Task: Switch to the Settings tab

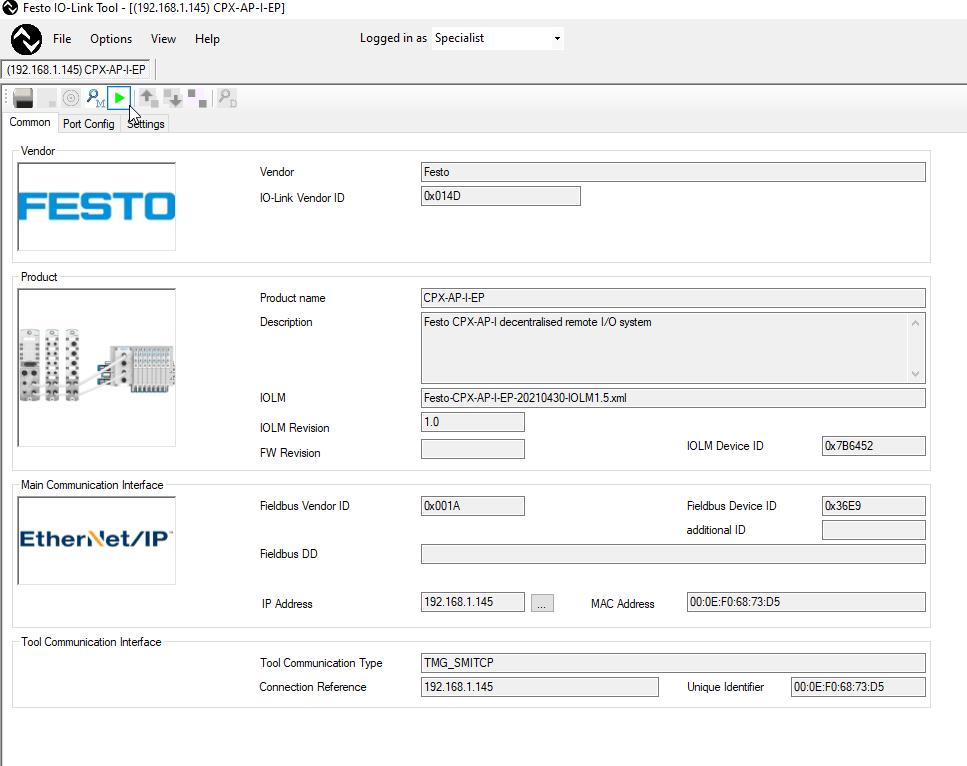Action: tap(146, 124)
